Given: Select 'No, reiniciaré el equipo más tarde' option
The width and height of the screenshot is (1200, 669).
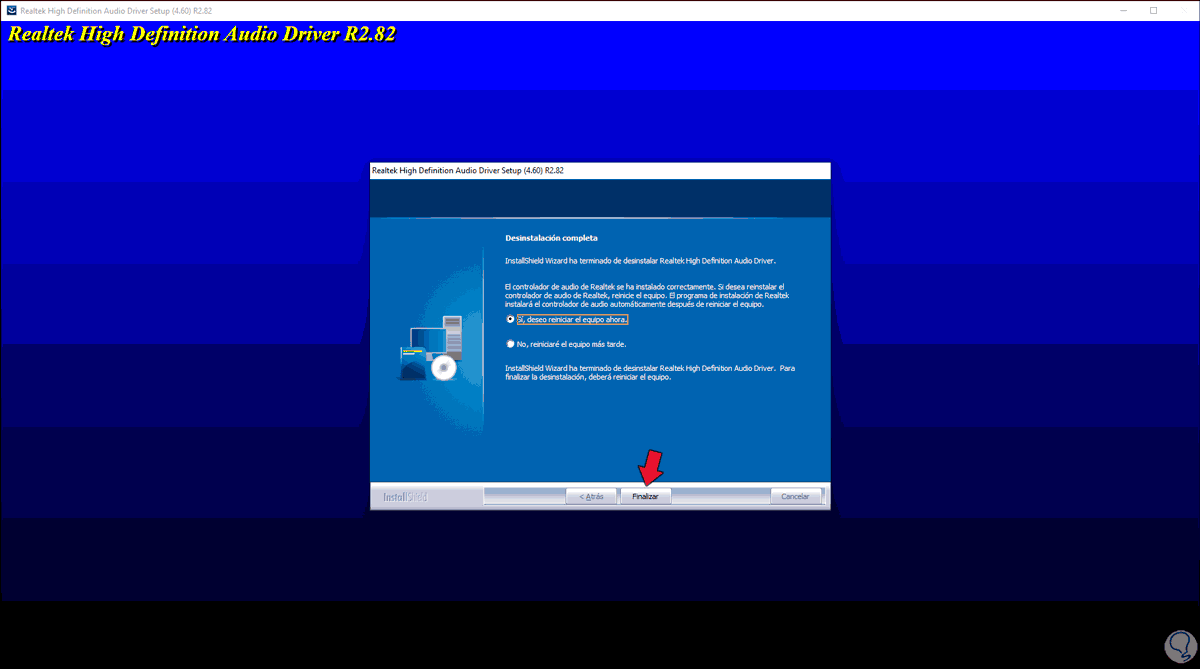Looking at the screenshot, I should coord(511,344).
